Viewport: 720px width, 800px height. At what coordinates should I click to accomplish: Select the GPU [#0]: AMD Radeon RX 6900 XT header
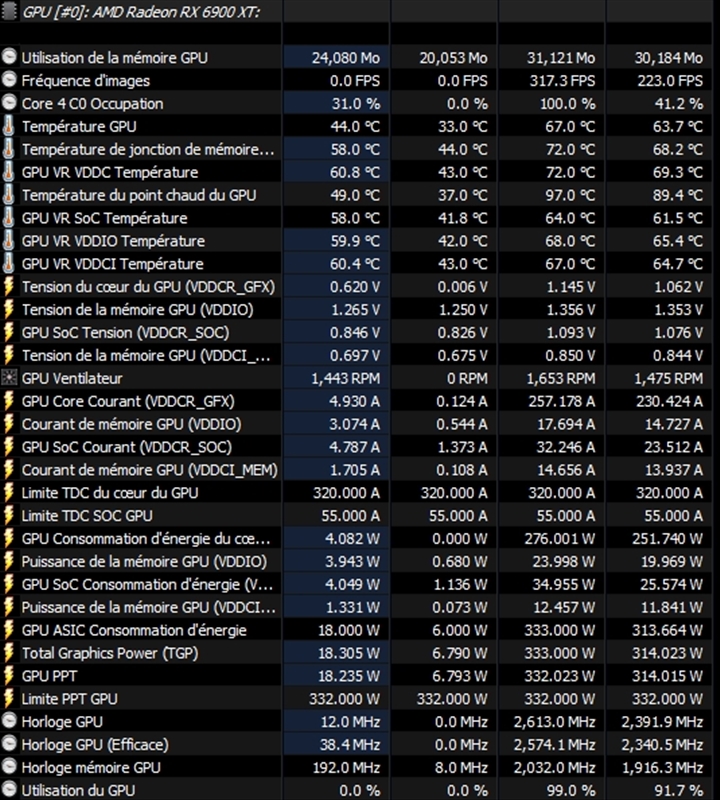tap(141, 12)
